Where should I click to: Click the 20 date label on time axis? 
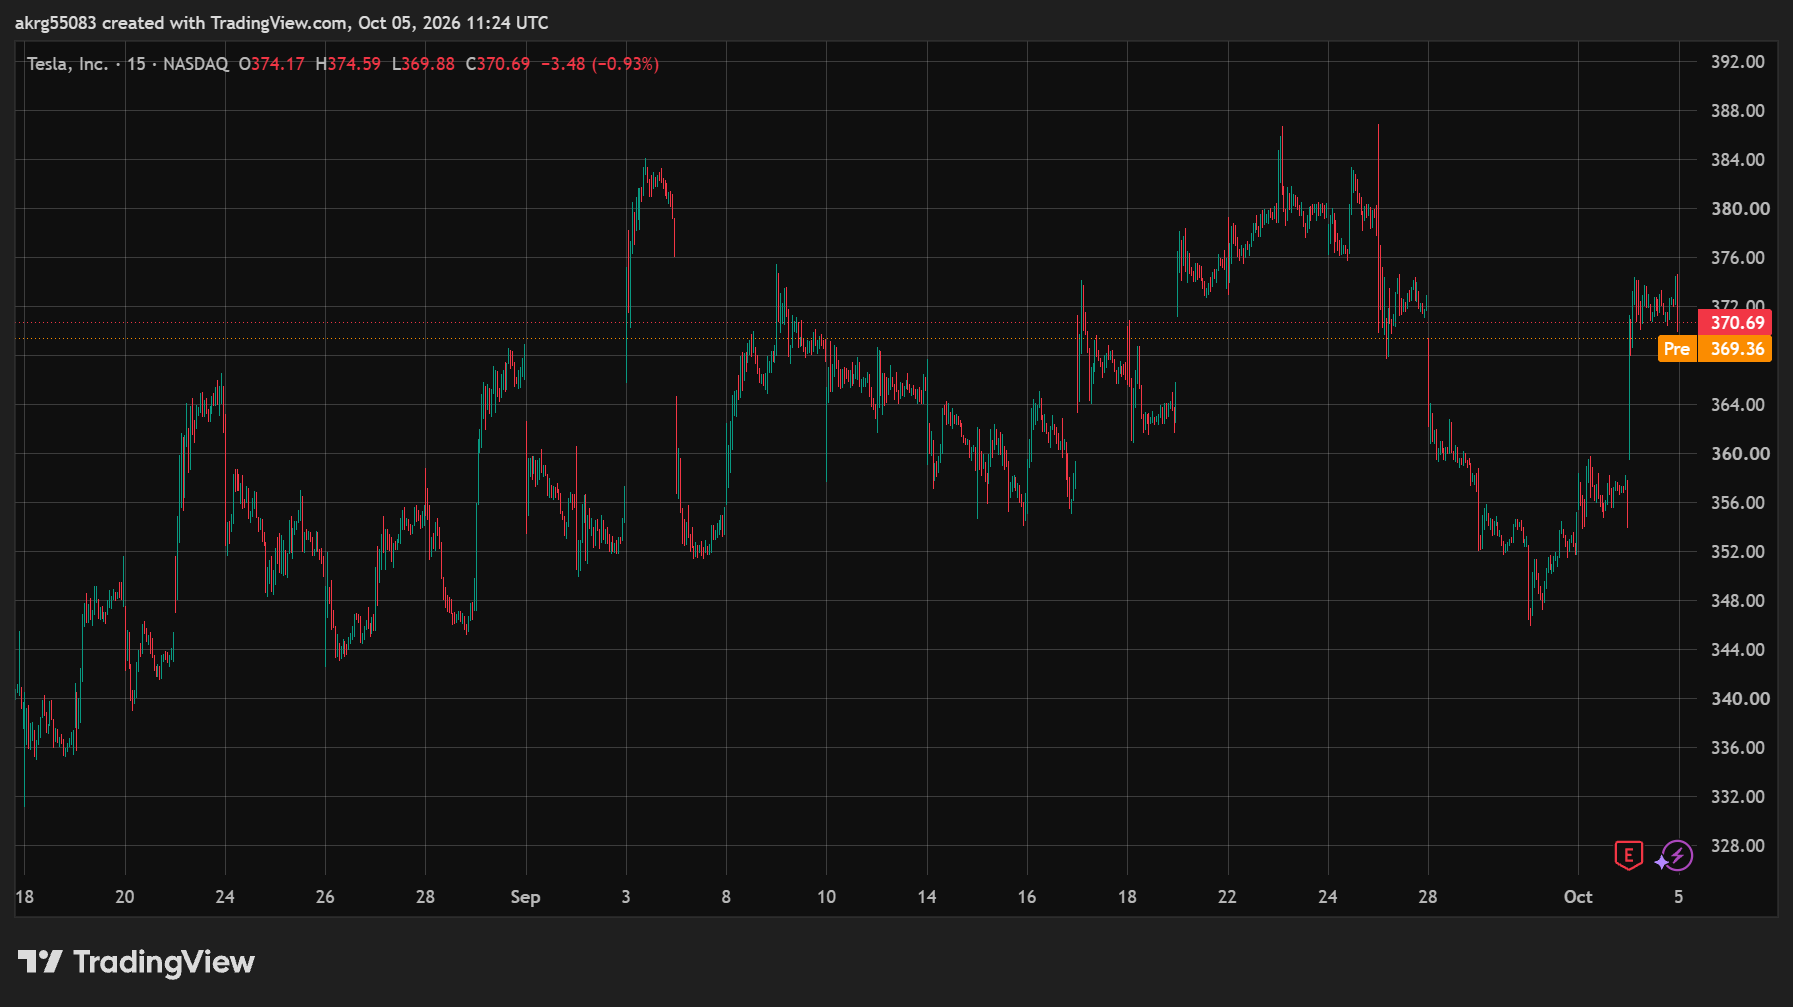125,897
